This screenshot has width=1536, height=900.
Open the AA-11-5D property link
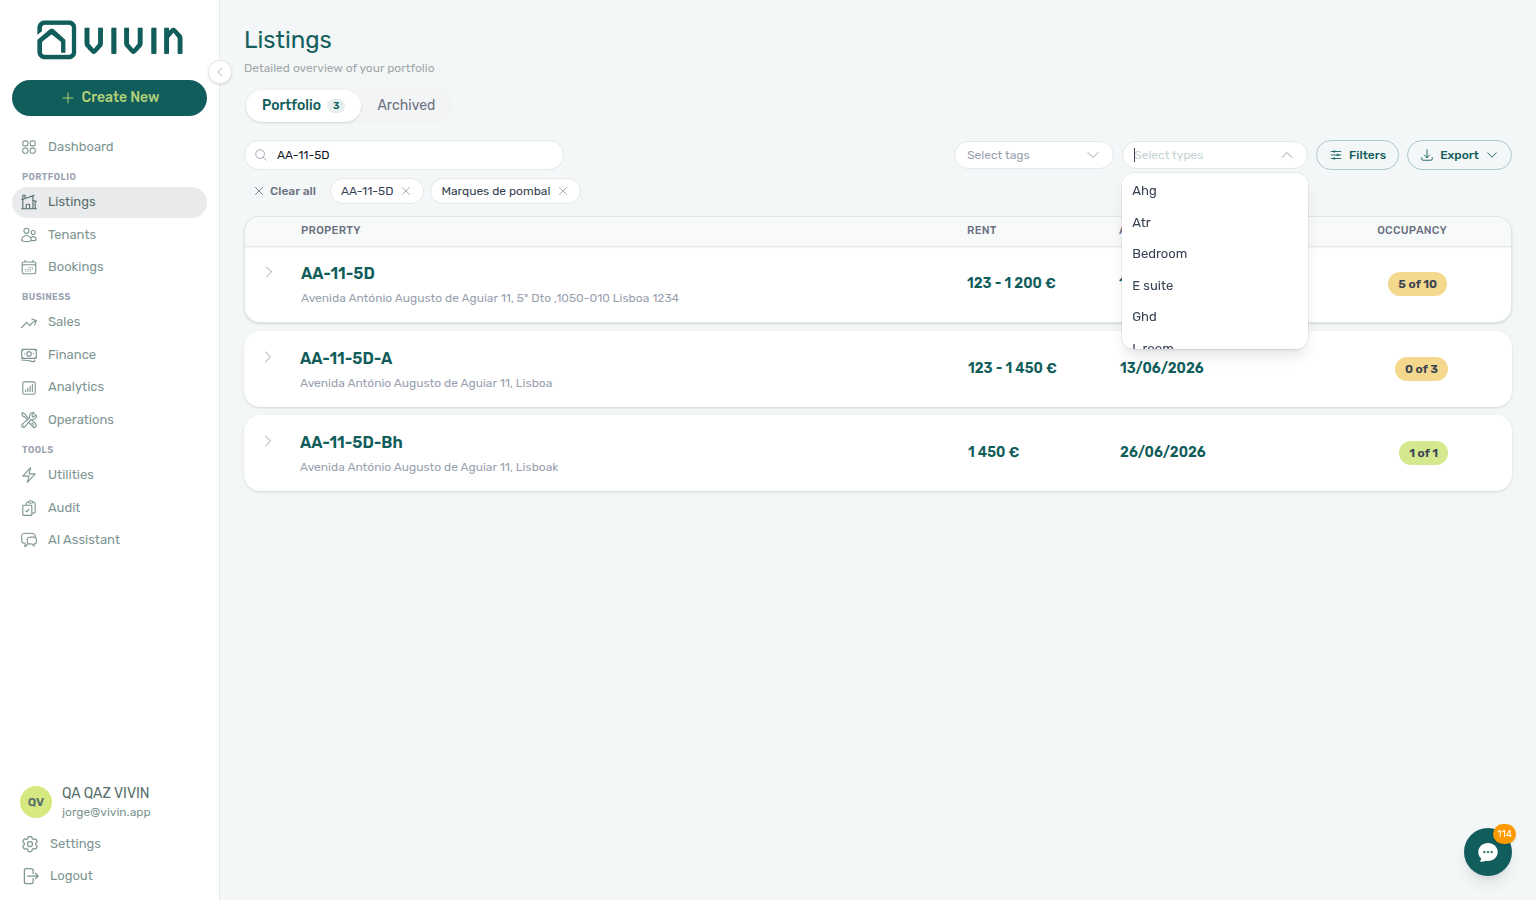[338, 273]
